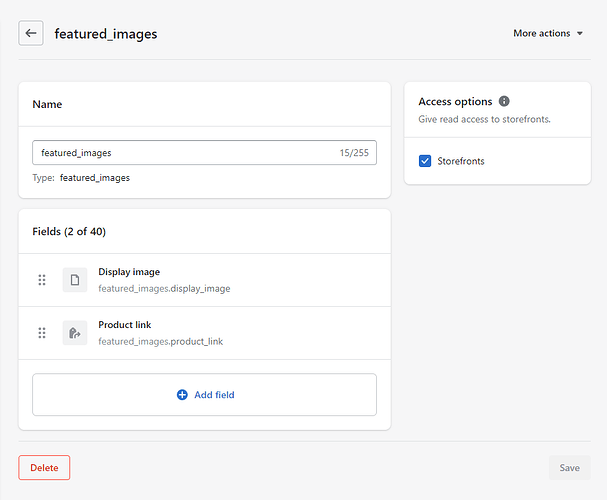
Task: Click the plus icon next to Add field
Action: [182, 395]
